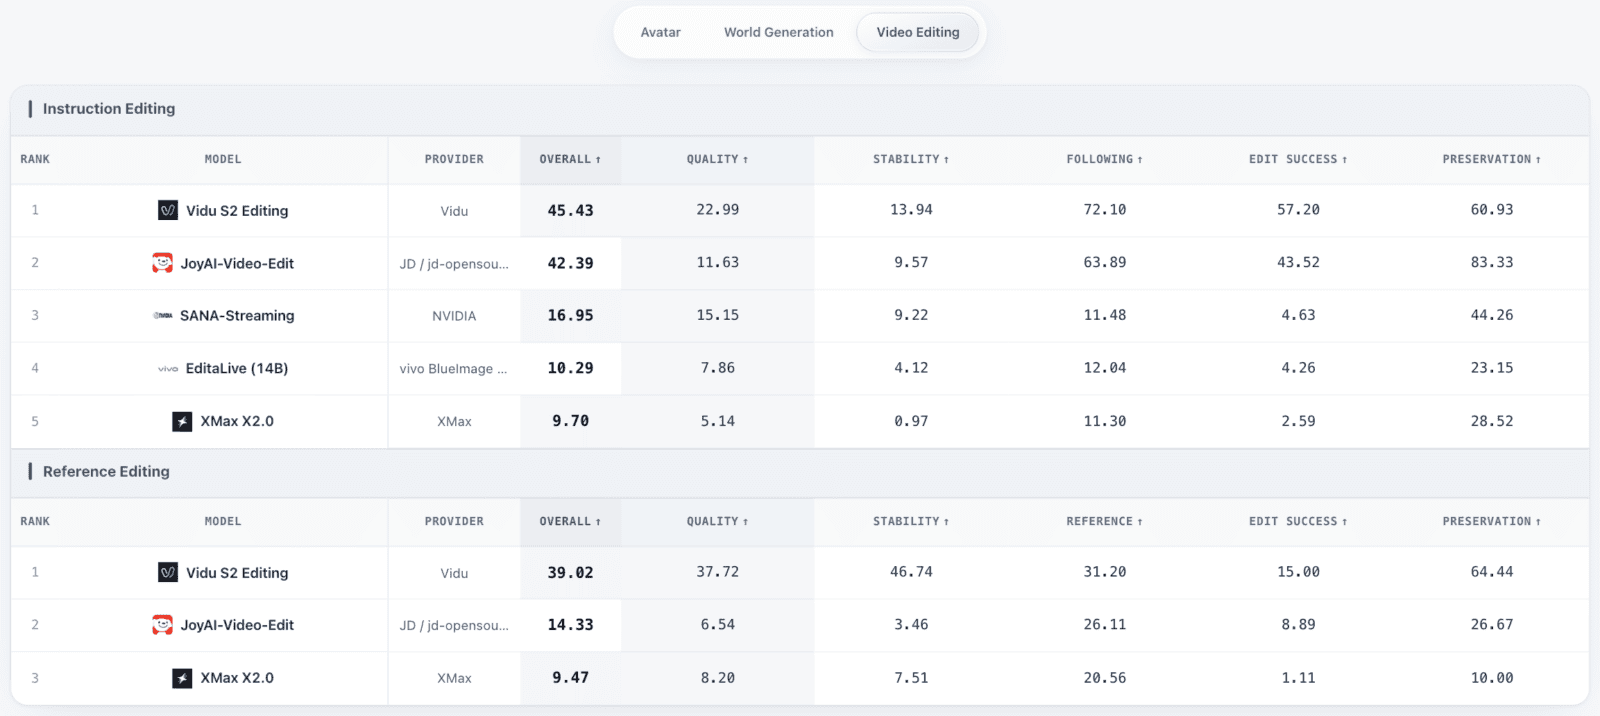Open Vidu S2 Editing in Instruction Editing table

point(237,211)
